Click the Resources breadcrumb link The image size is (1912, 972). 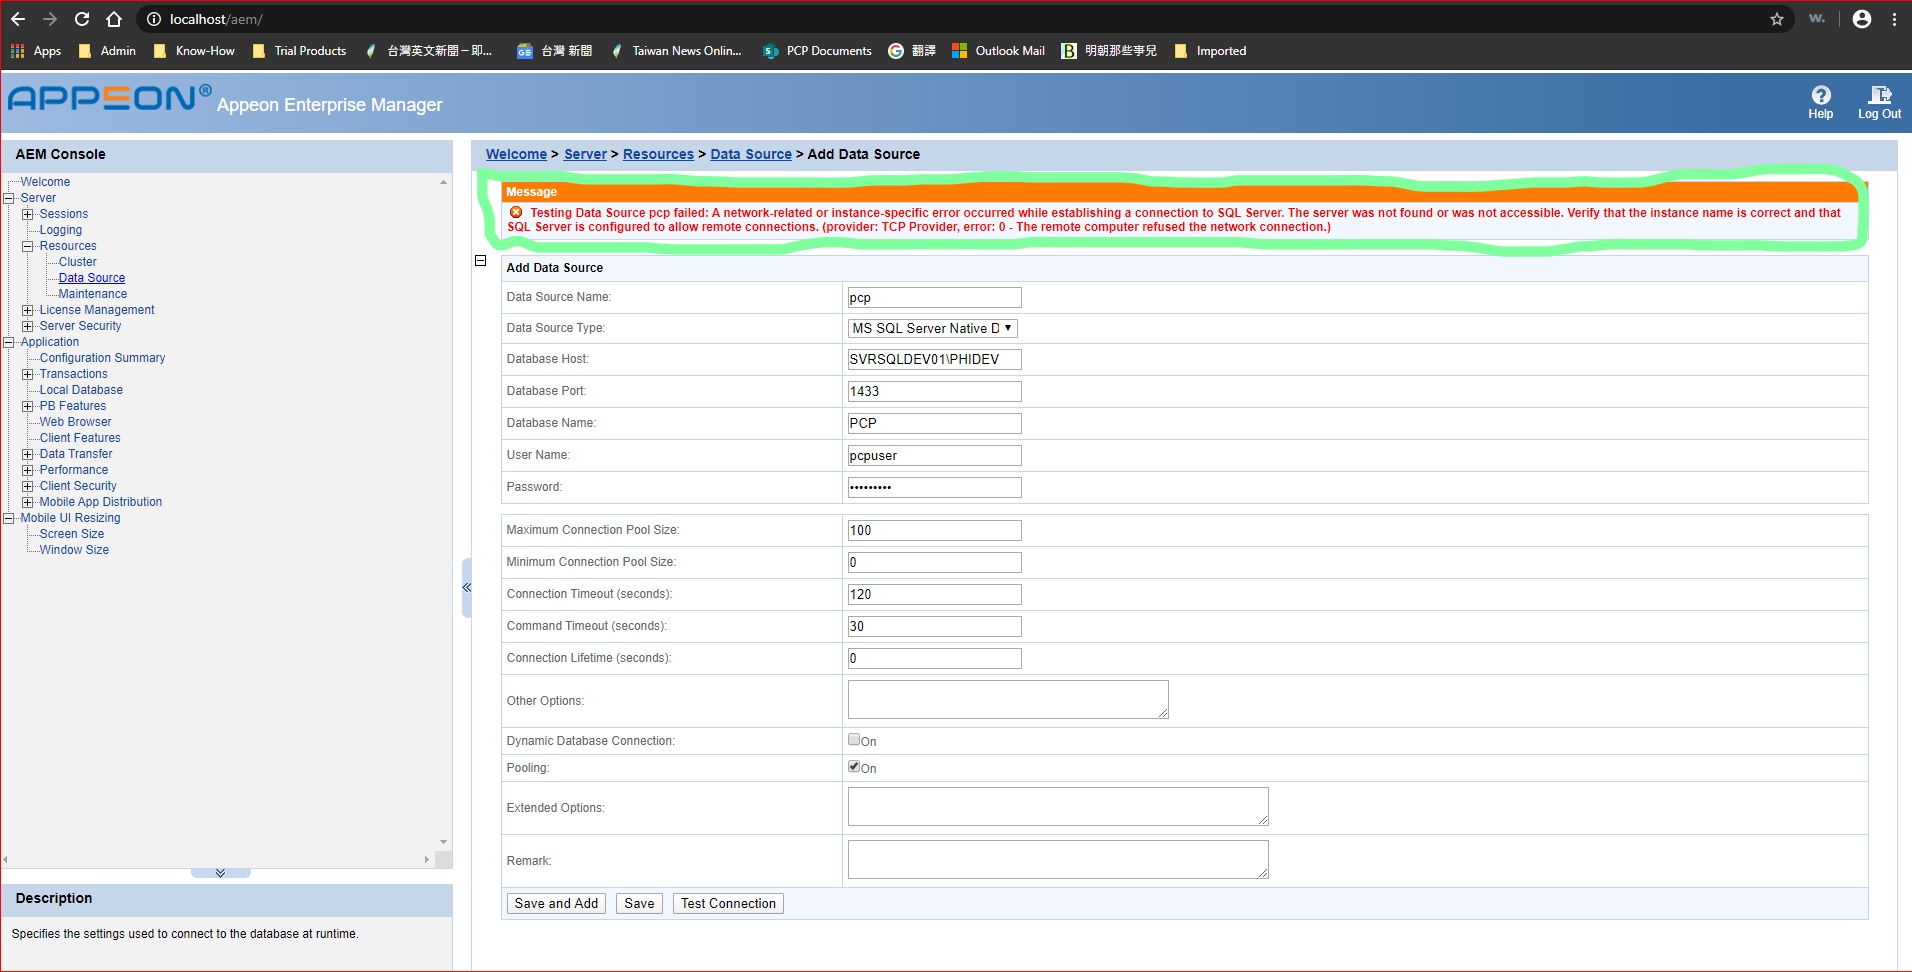point(658,154)
